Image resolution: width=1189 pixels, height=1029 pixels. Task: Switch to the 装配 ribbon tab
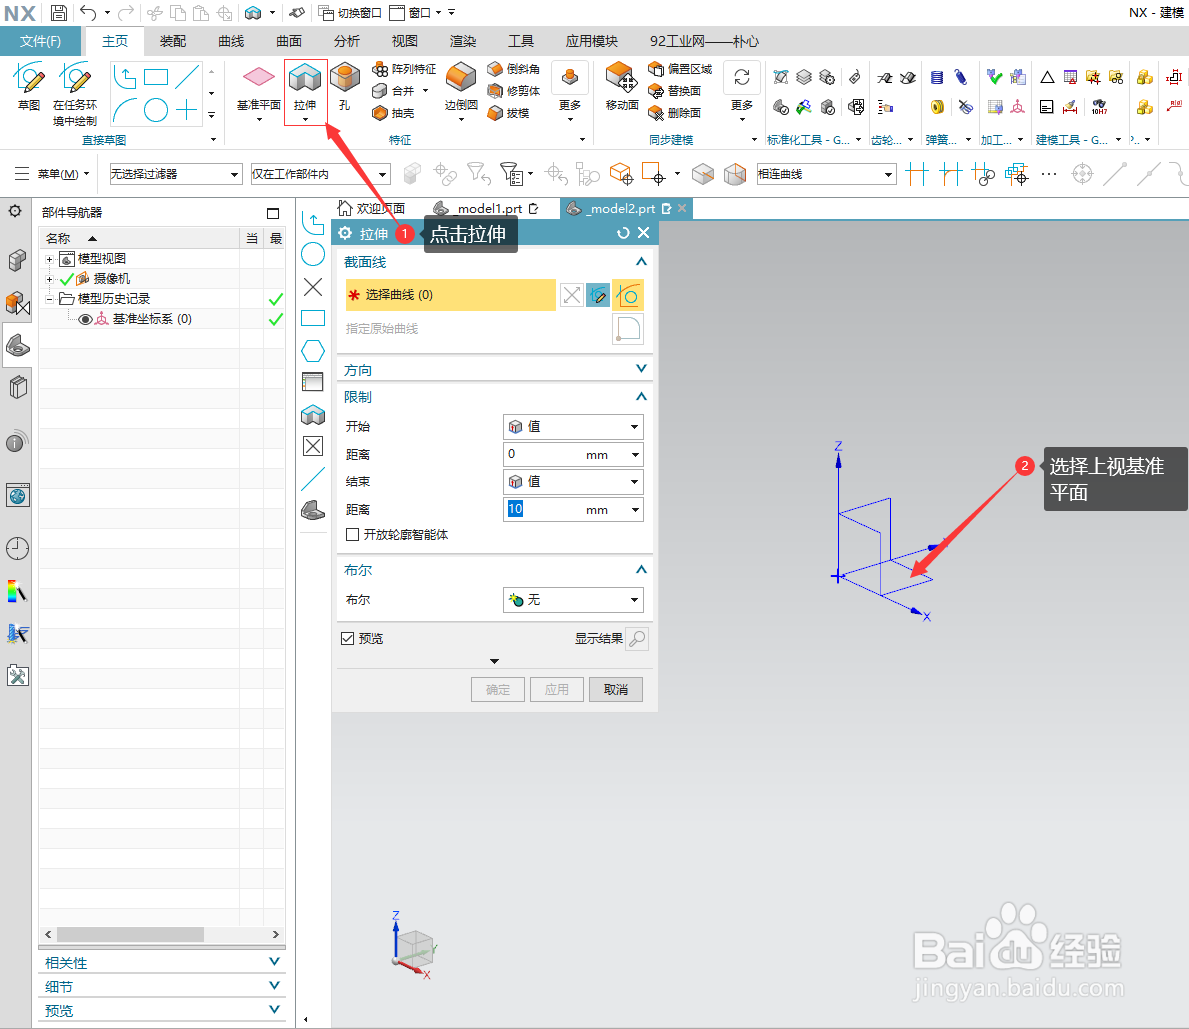[x=173, y=41]
